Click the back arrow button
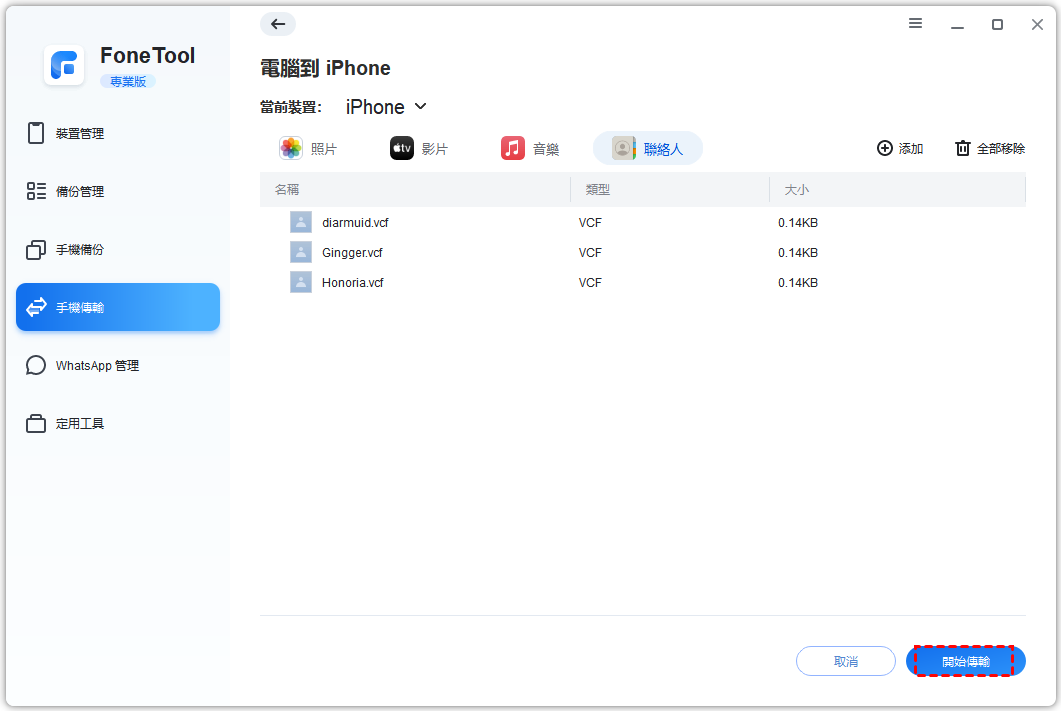This screenshot has height=711, width=1061. tap(277, 24)
